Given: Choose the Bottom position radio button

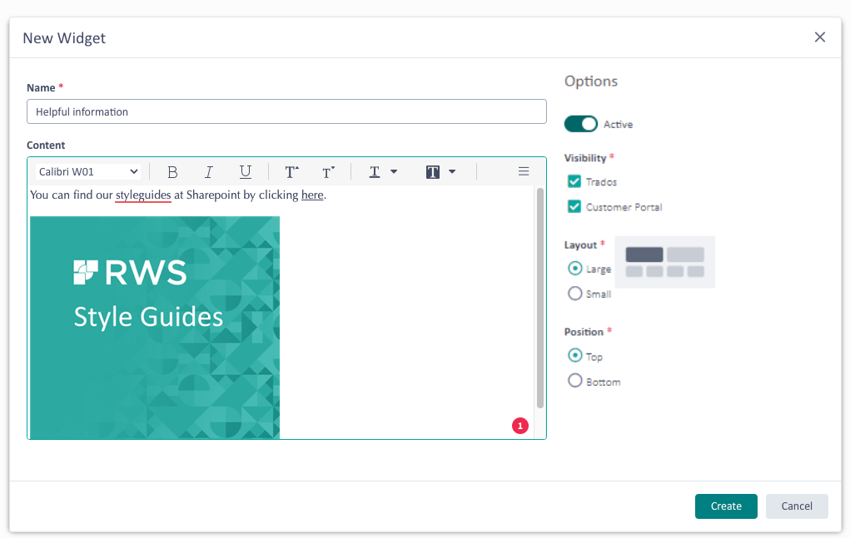Looking at the screenshot, I should (x=575, y=381).
